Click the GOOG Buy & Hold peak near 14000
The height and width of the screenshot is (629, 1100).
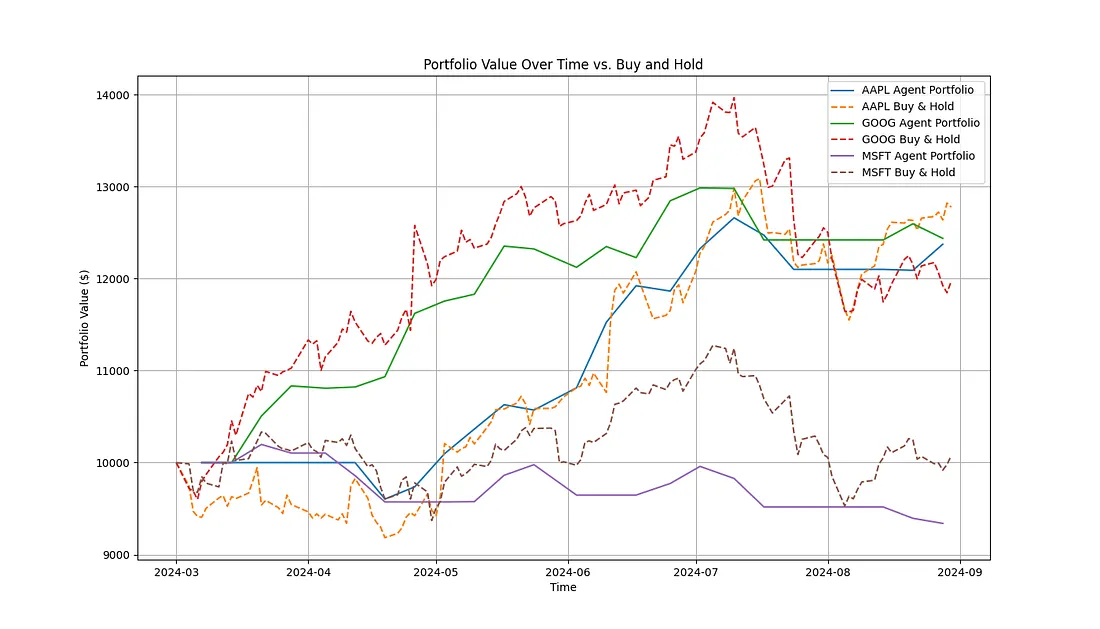pos(734,99)
